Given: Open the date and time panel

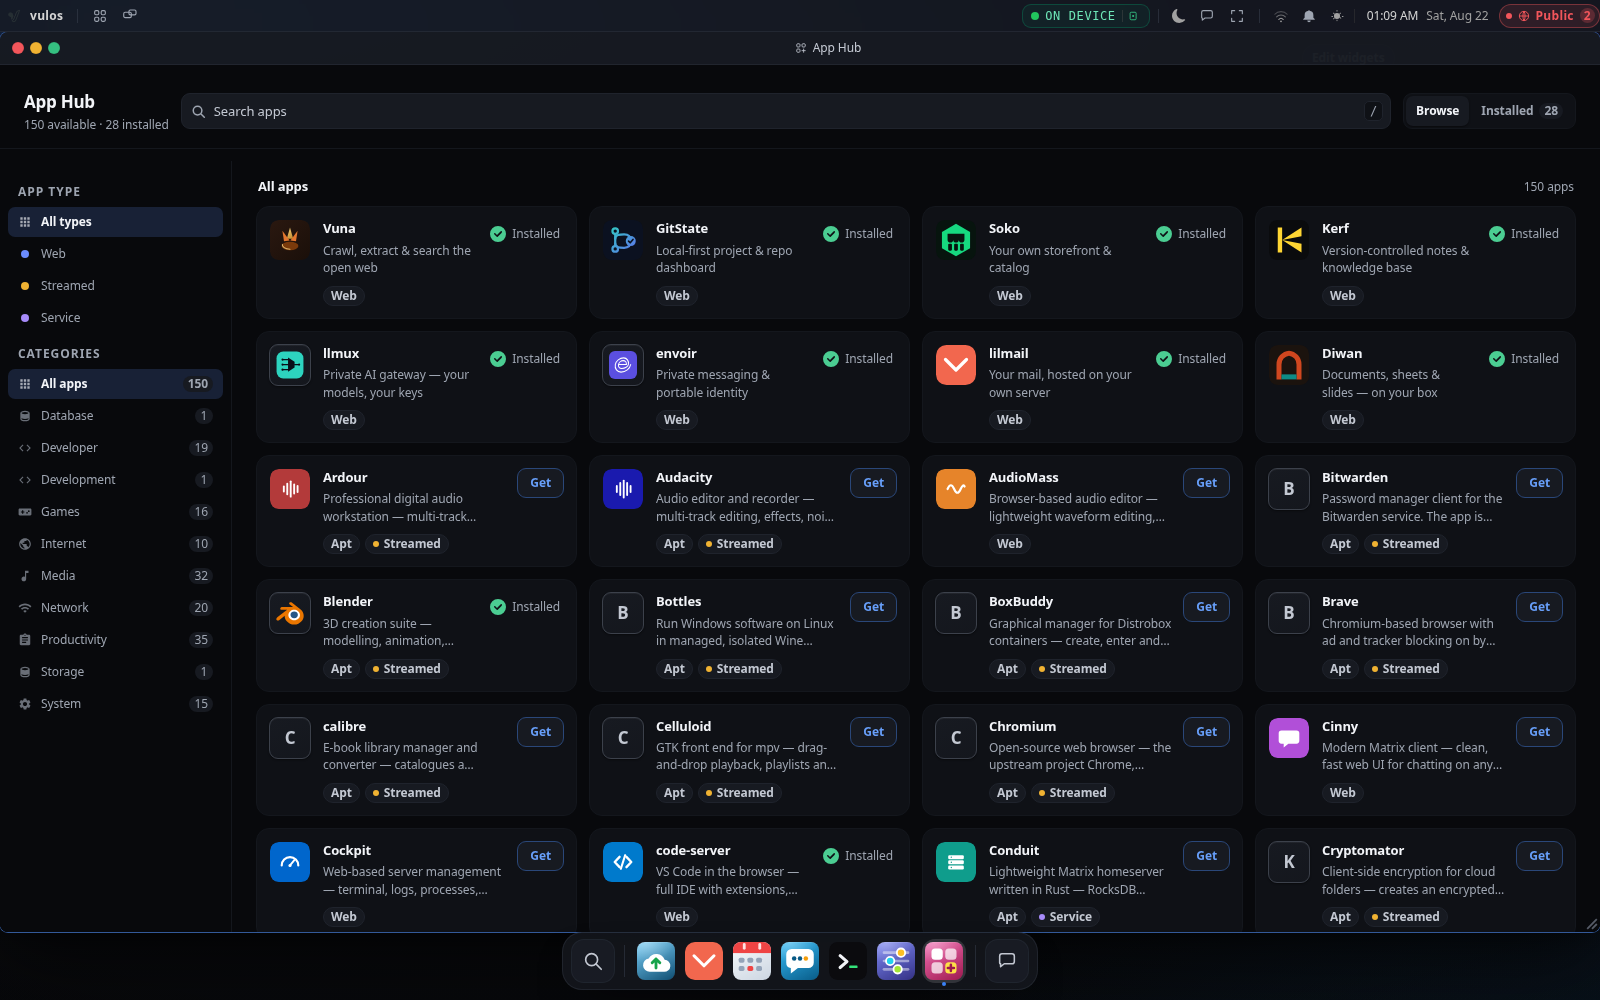Looking at the screenshot, I should click(x=1427, y=16).
